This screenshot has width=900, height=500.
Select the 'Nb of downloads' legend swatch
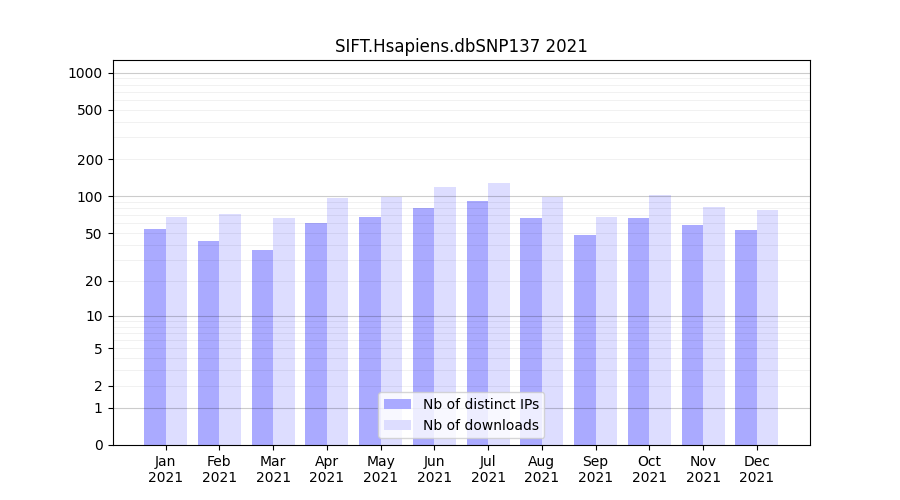click(397, 425)
